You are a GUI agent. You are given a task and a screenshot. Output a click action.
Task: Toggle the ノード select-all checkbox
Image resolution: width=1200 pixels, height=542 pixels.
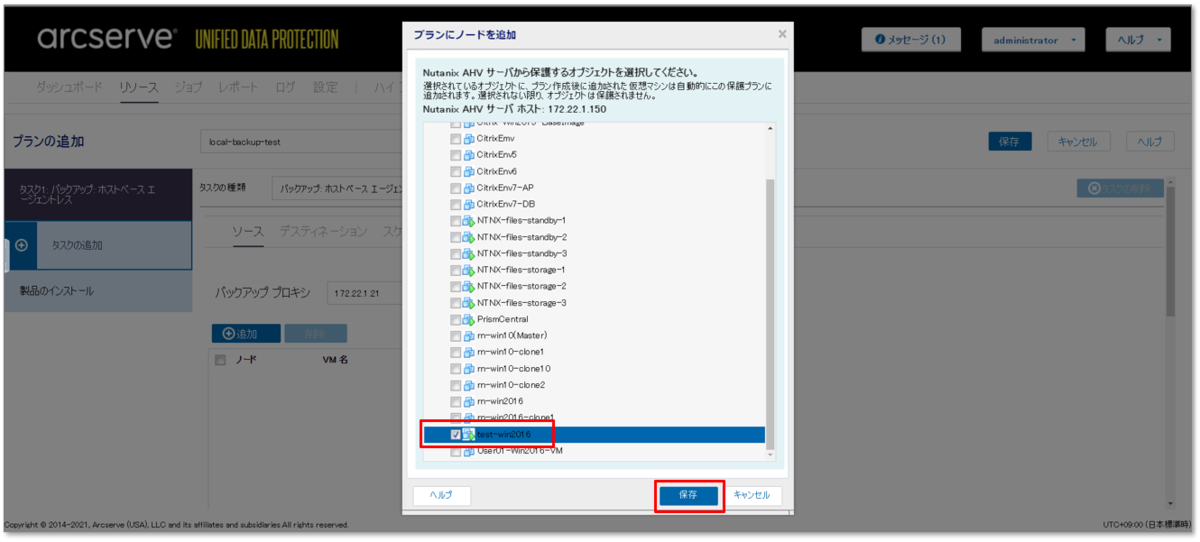tap(220, 360)
